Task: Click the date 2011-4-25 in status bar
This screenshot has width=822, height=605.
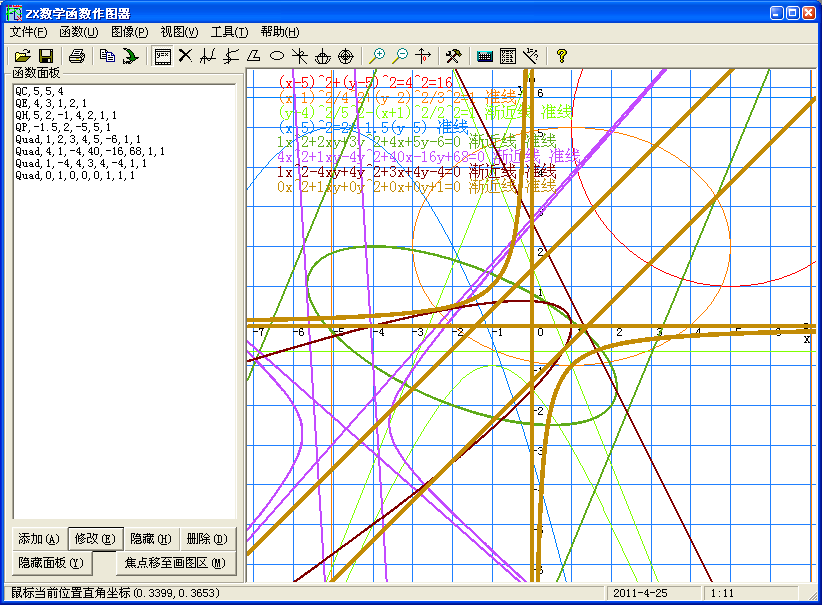Action: (640, 593)
